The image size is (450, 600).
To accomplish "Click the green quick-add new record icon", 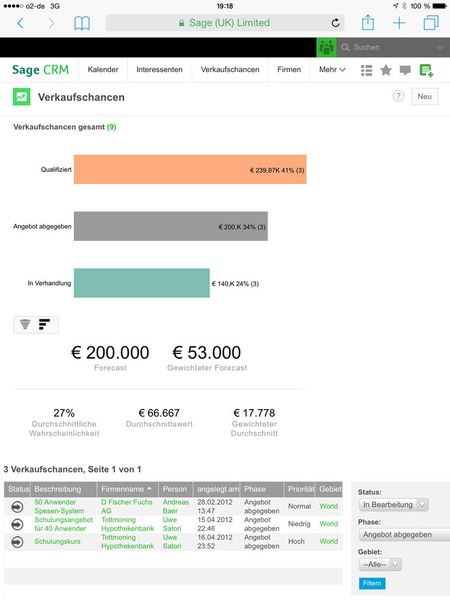I will [x=426, y=70].
